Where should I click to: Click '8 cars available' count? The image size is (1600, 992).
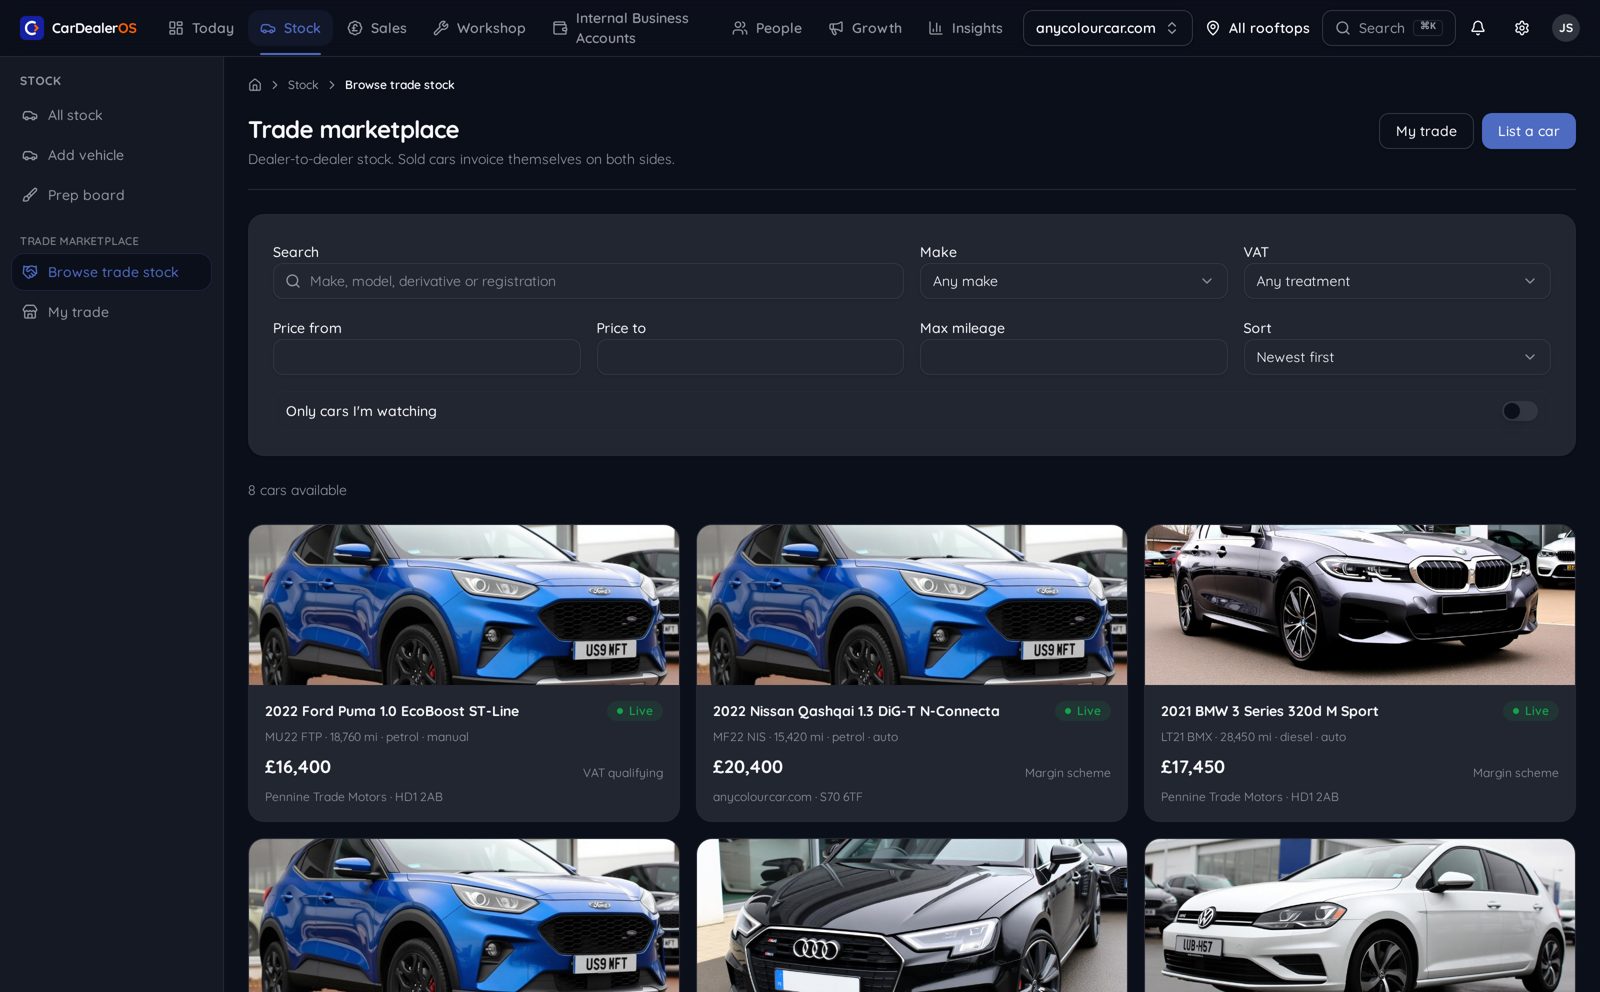point(297,490)
